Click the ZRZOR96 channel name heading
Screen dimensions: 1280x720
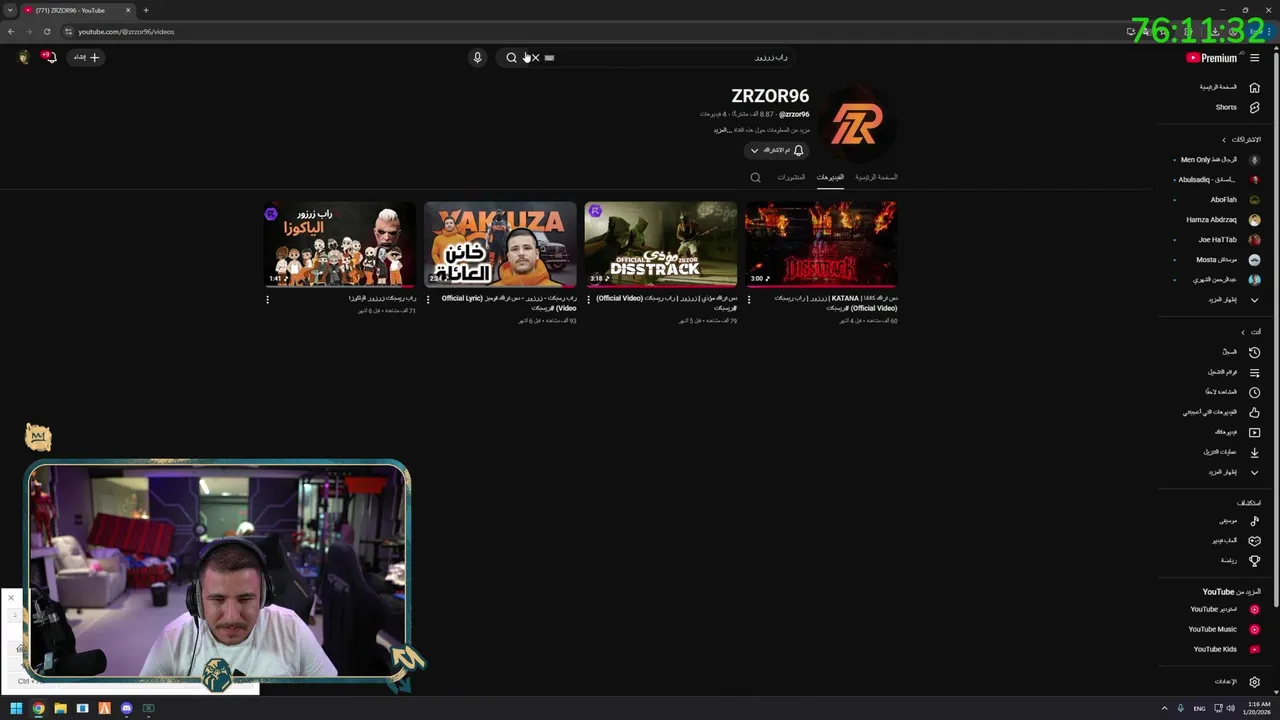coord(770,96)
